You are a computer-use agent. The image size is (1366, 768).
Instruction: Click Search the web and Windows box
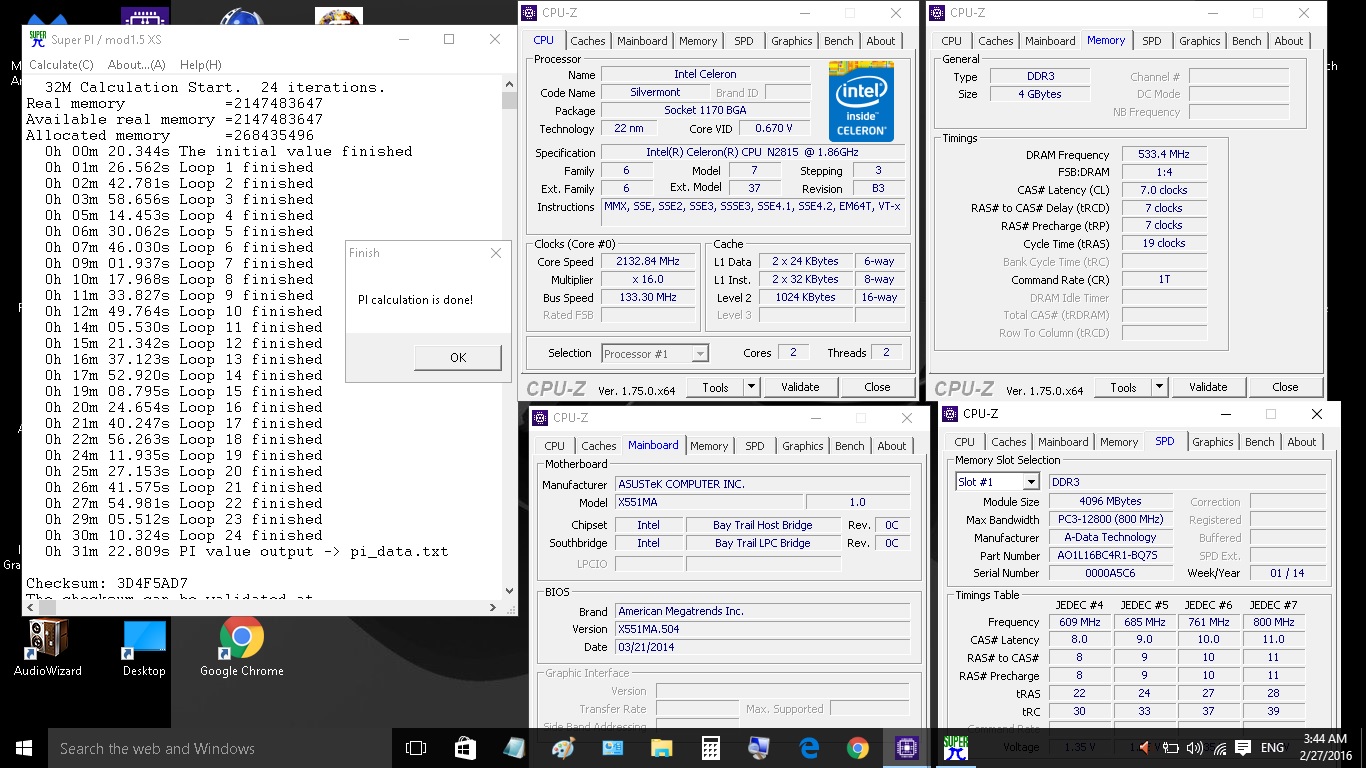[x=220, y=748]
